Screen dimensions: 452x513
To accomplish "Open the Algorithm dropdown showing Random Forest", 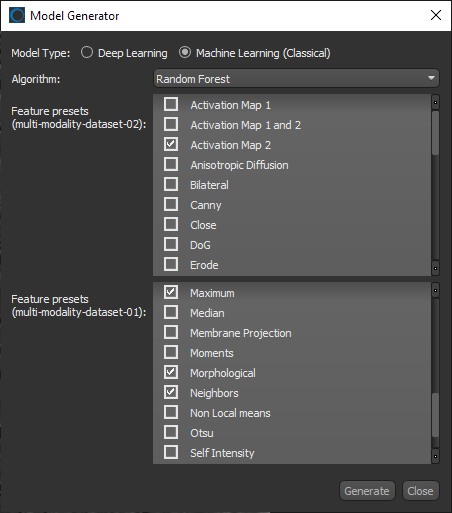I will pos(296,79).
